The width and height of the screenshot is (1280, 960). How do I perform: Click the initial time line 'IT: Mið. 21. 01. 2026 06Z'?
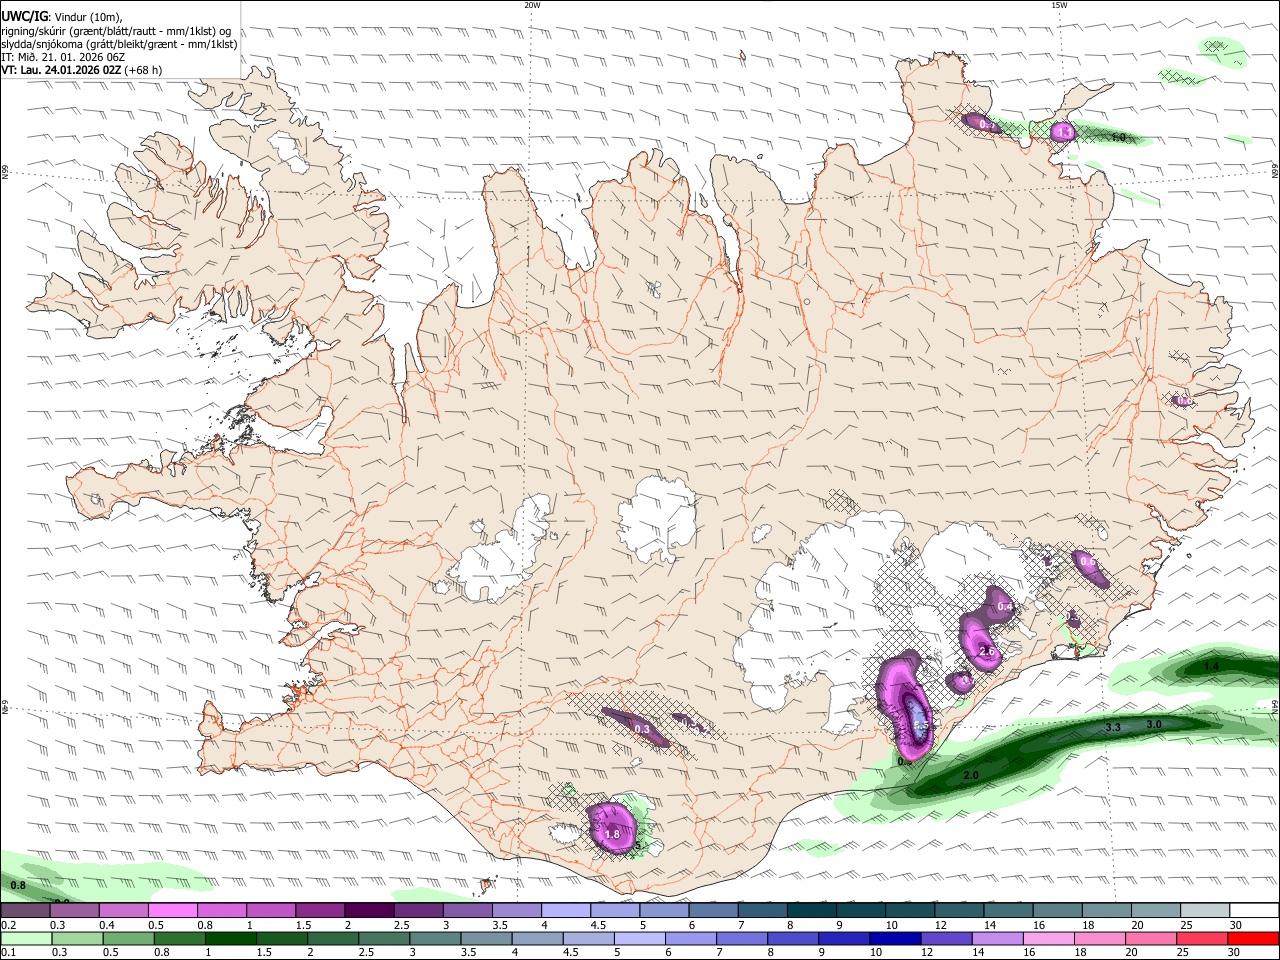pyautogui.click(x=63, y=57)
